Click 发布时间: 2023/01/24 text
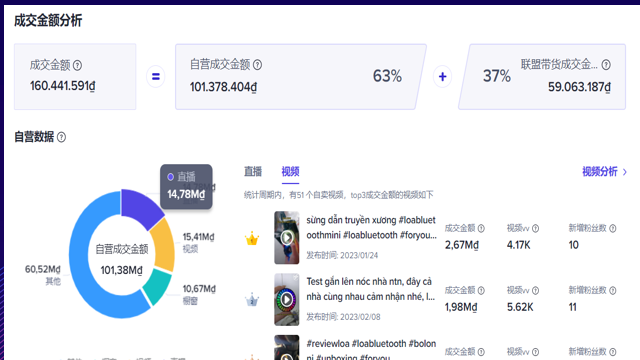This screenshot has width=640, height=360. click(342, 256)
